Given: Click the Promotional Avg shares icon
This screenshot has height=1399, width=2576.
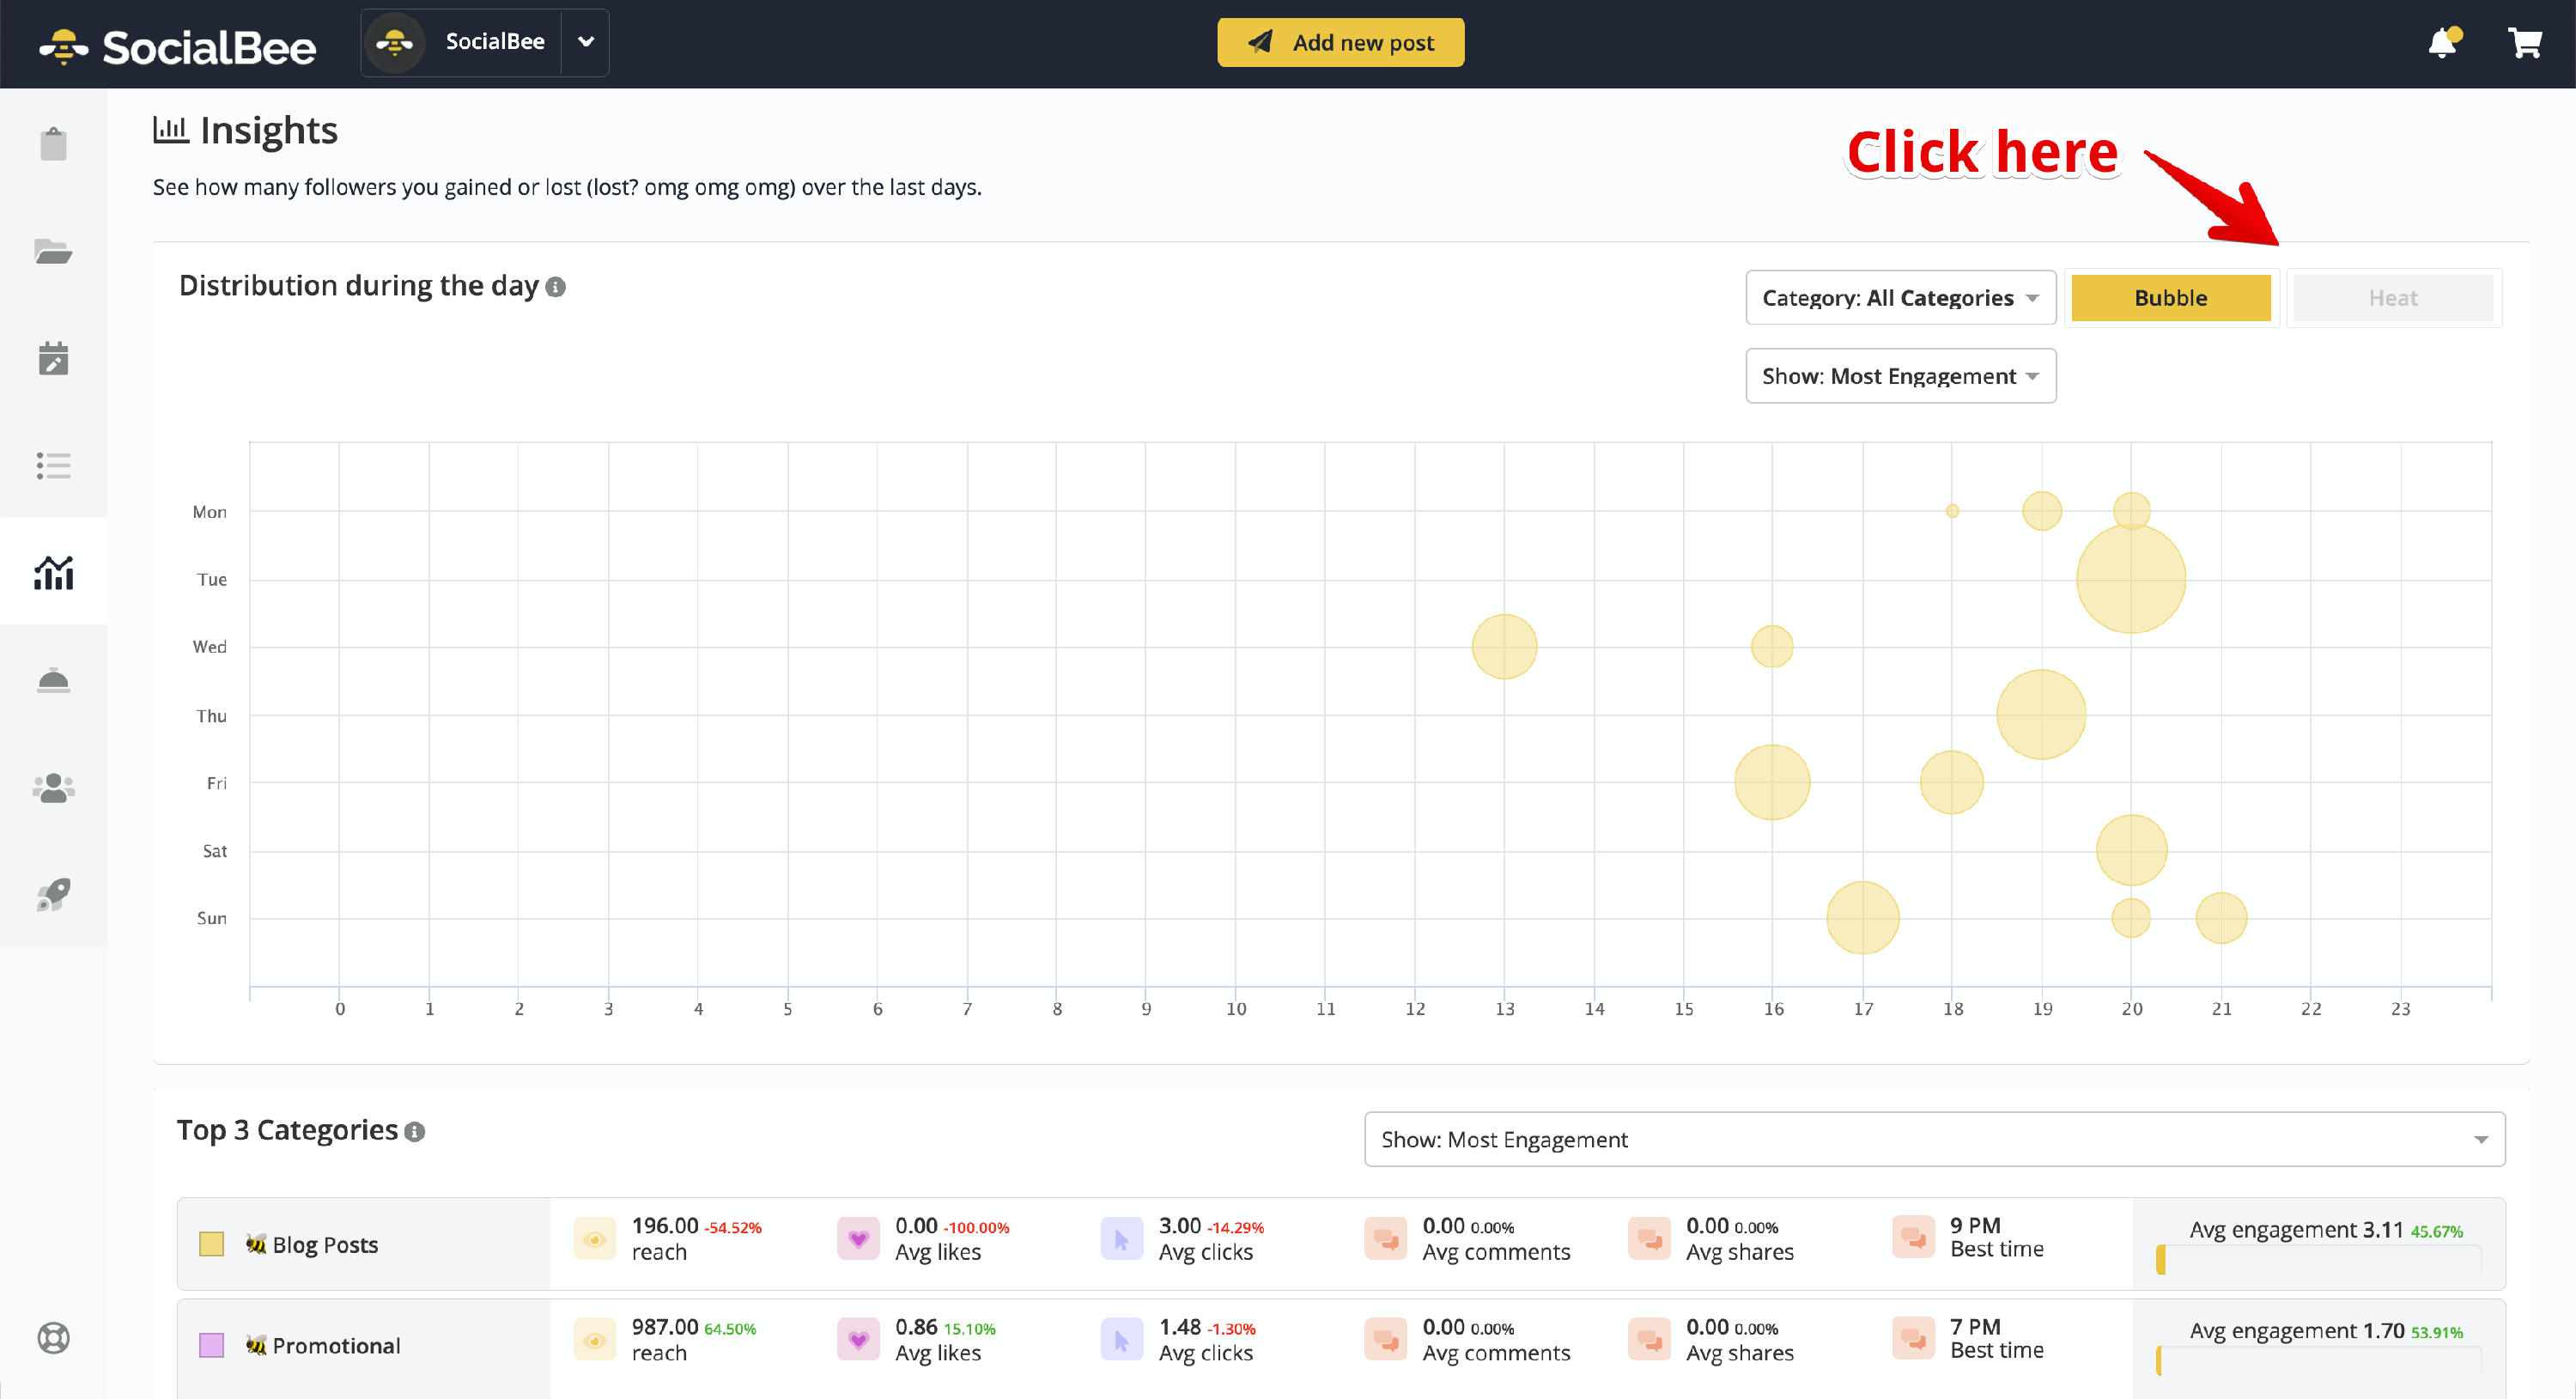Looking at the screenshot, I should point(1650,1339).
